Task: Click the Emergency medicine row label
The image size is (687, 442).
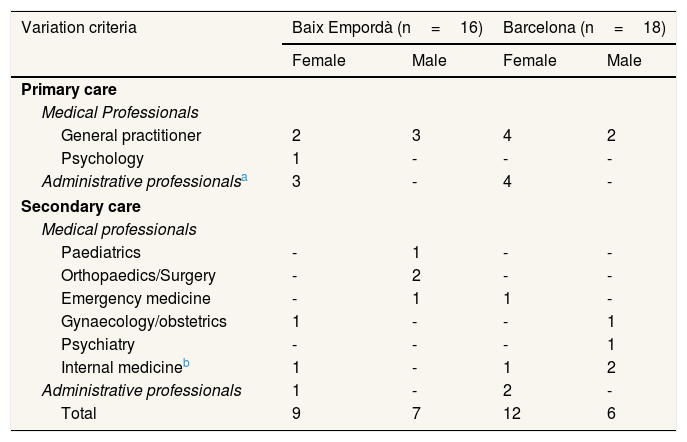Action: coord(134,298)
